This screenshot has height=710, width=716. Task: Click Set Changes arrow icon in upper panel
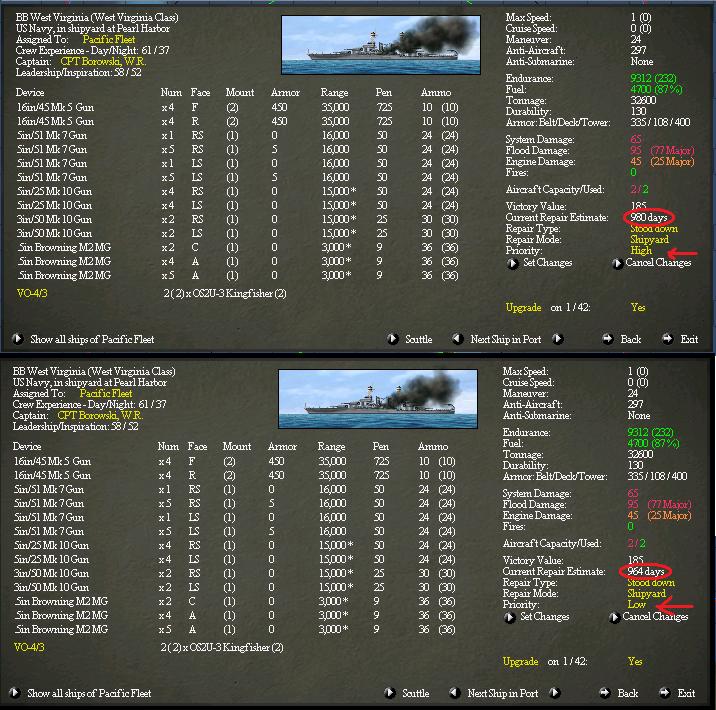pyautogui.click(x=512, y=263)
